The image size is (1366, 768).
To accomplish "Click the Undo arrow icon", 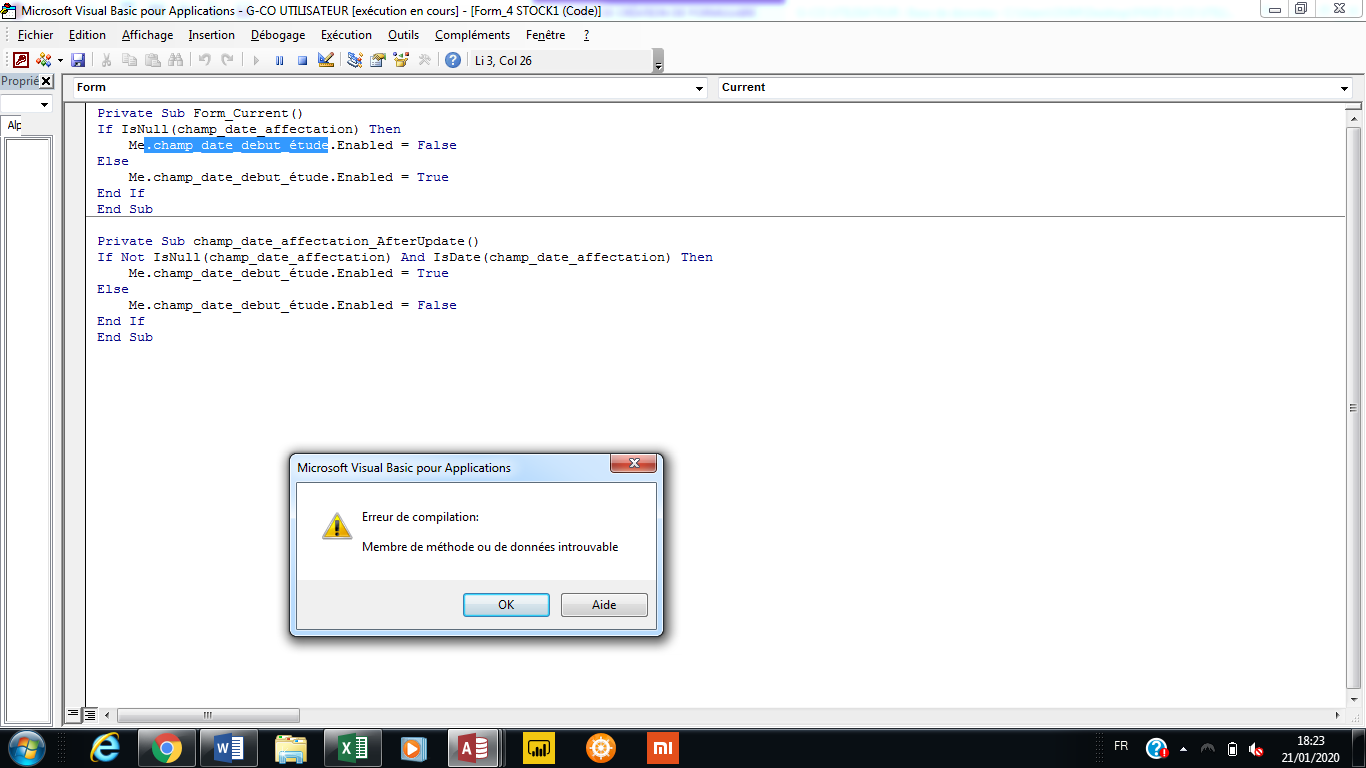I will click(x=204, y=60).
